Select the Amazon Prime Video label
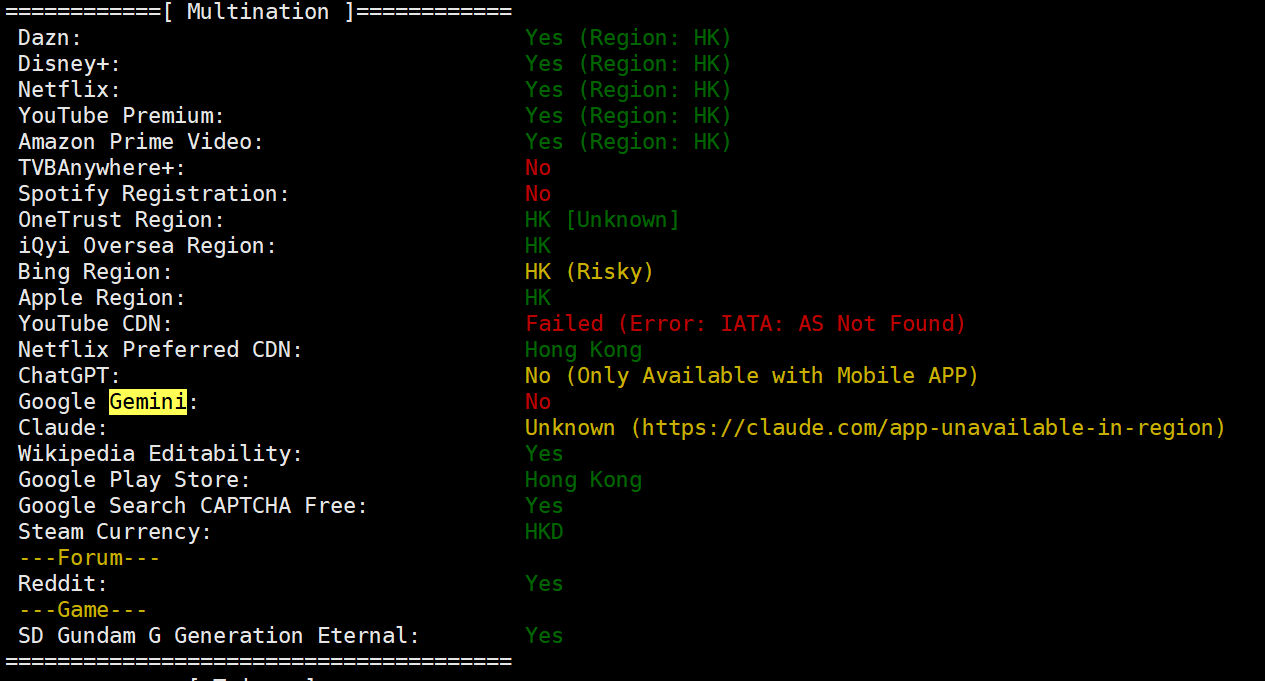 point(141,142)
